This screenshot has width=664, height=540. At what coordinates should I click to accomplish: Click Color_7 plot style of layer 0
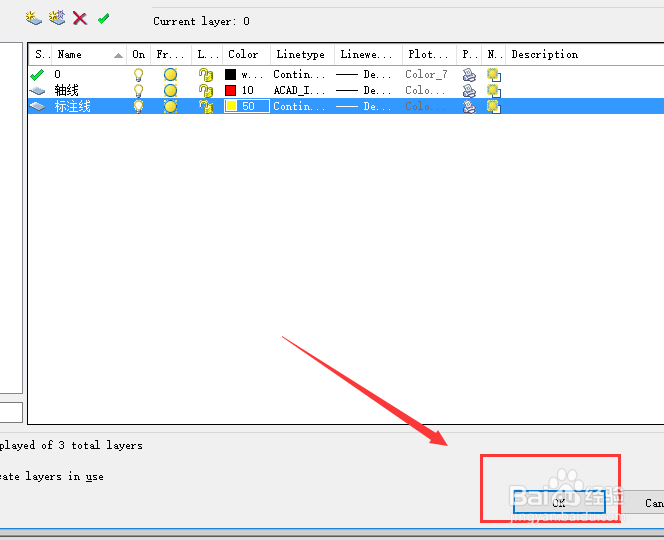(x=426, y=75)
